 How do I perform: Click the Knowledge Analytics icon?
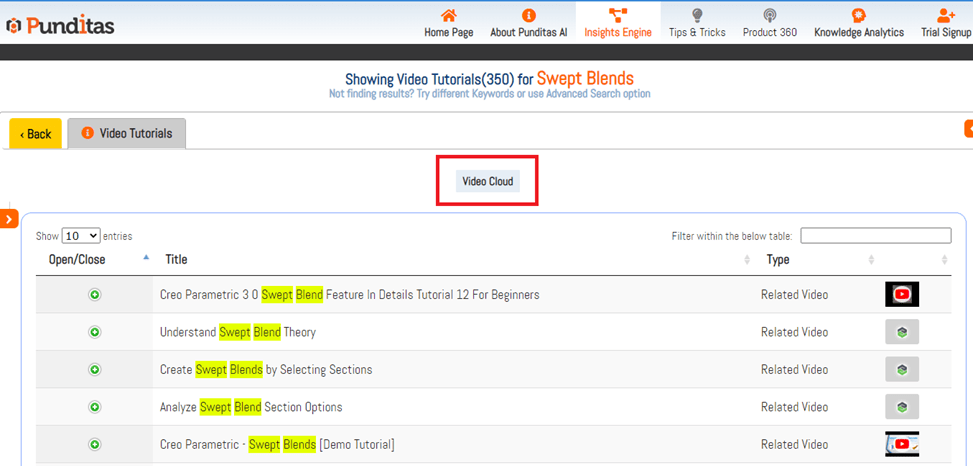pyautogui.click(x=858, y=15)
